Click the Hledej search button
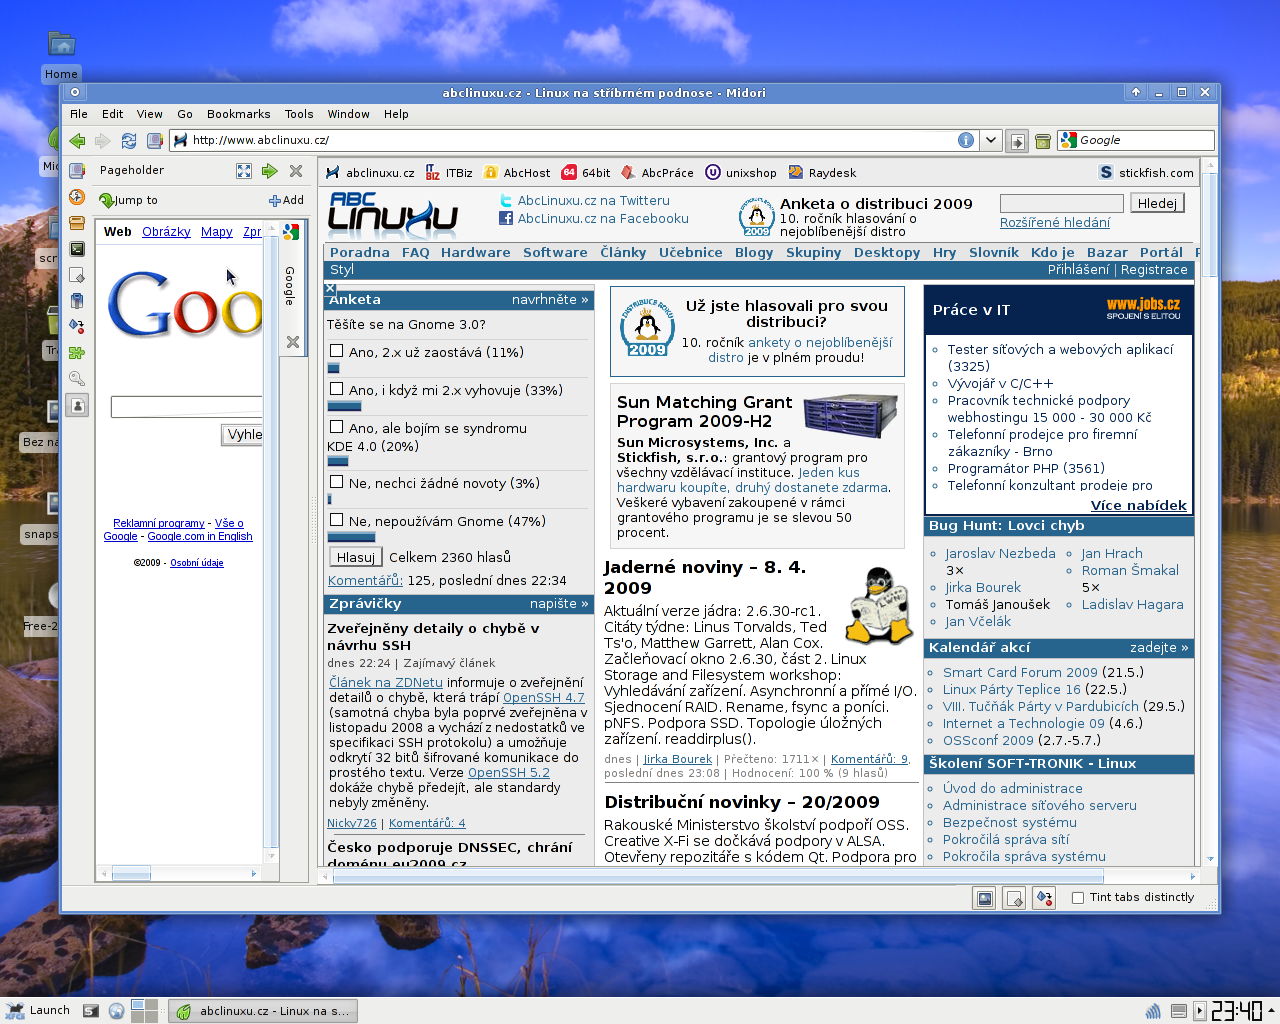The width and height of the screenshot is (1280, 1024). (1157, 203)
